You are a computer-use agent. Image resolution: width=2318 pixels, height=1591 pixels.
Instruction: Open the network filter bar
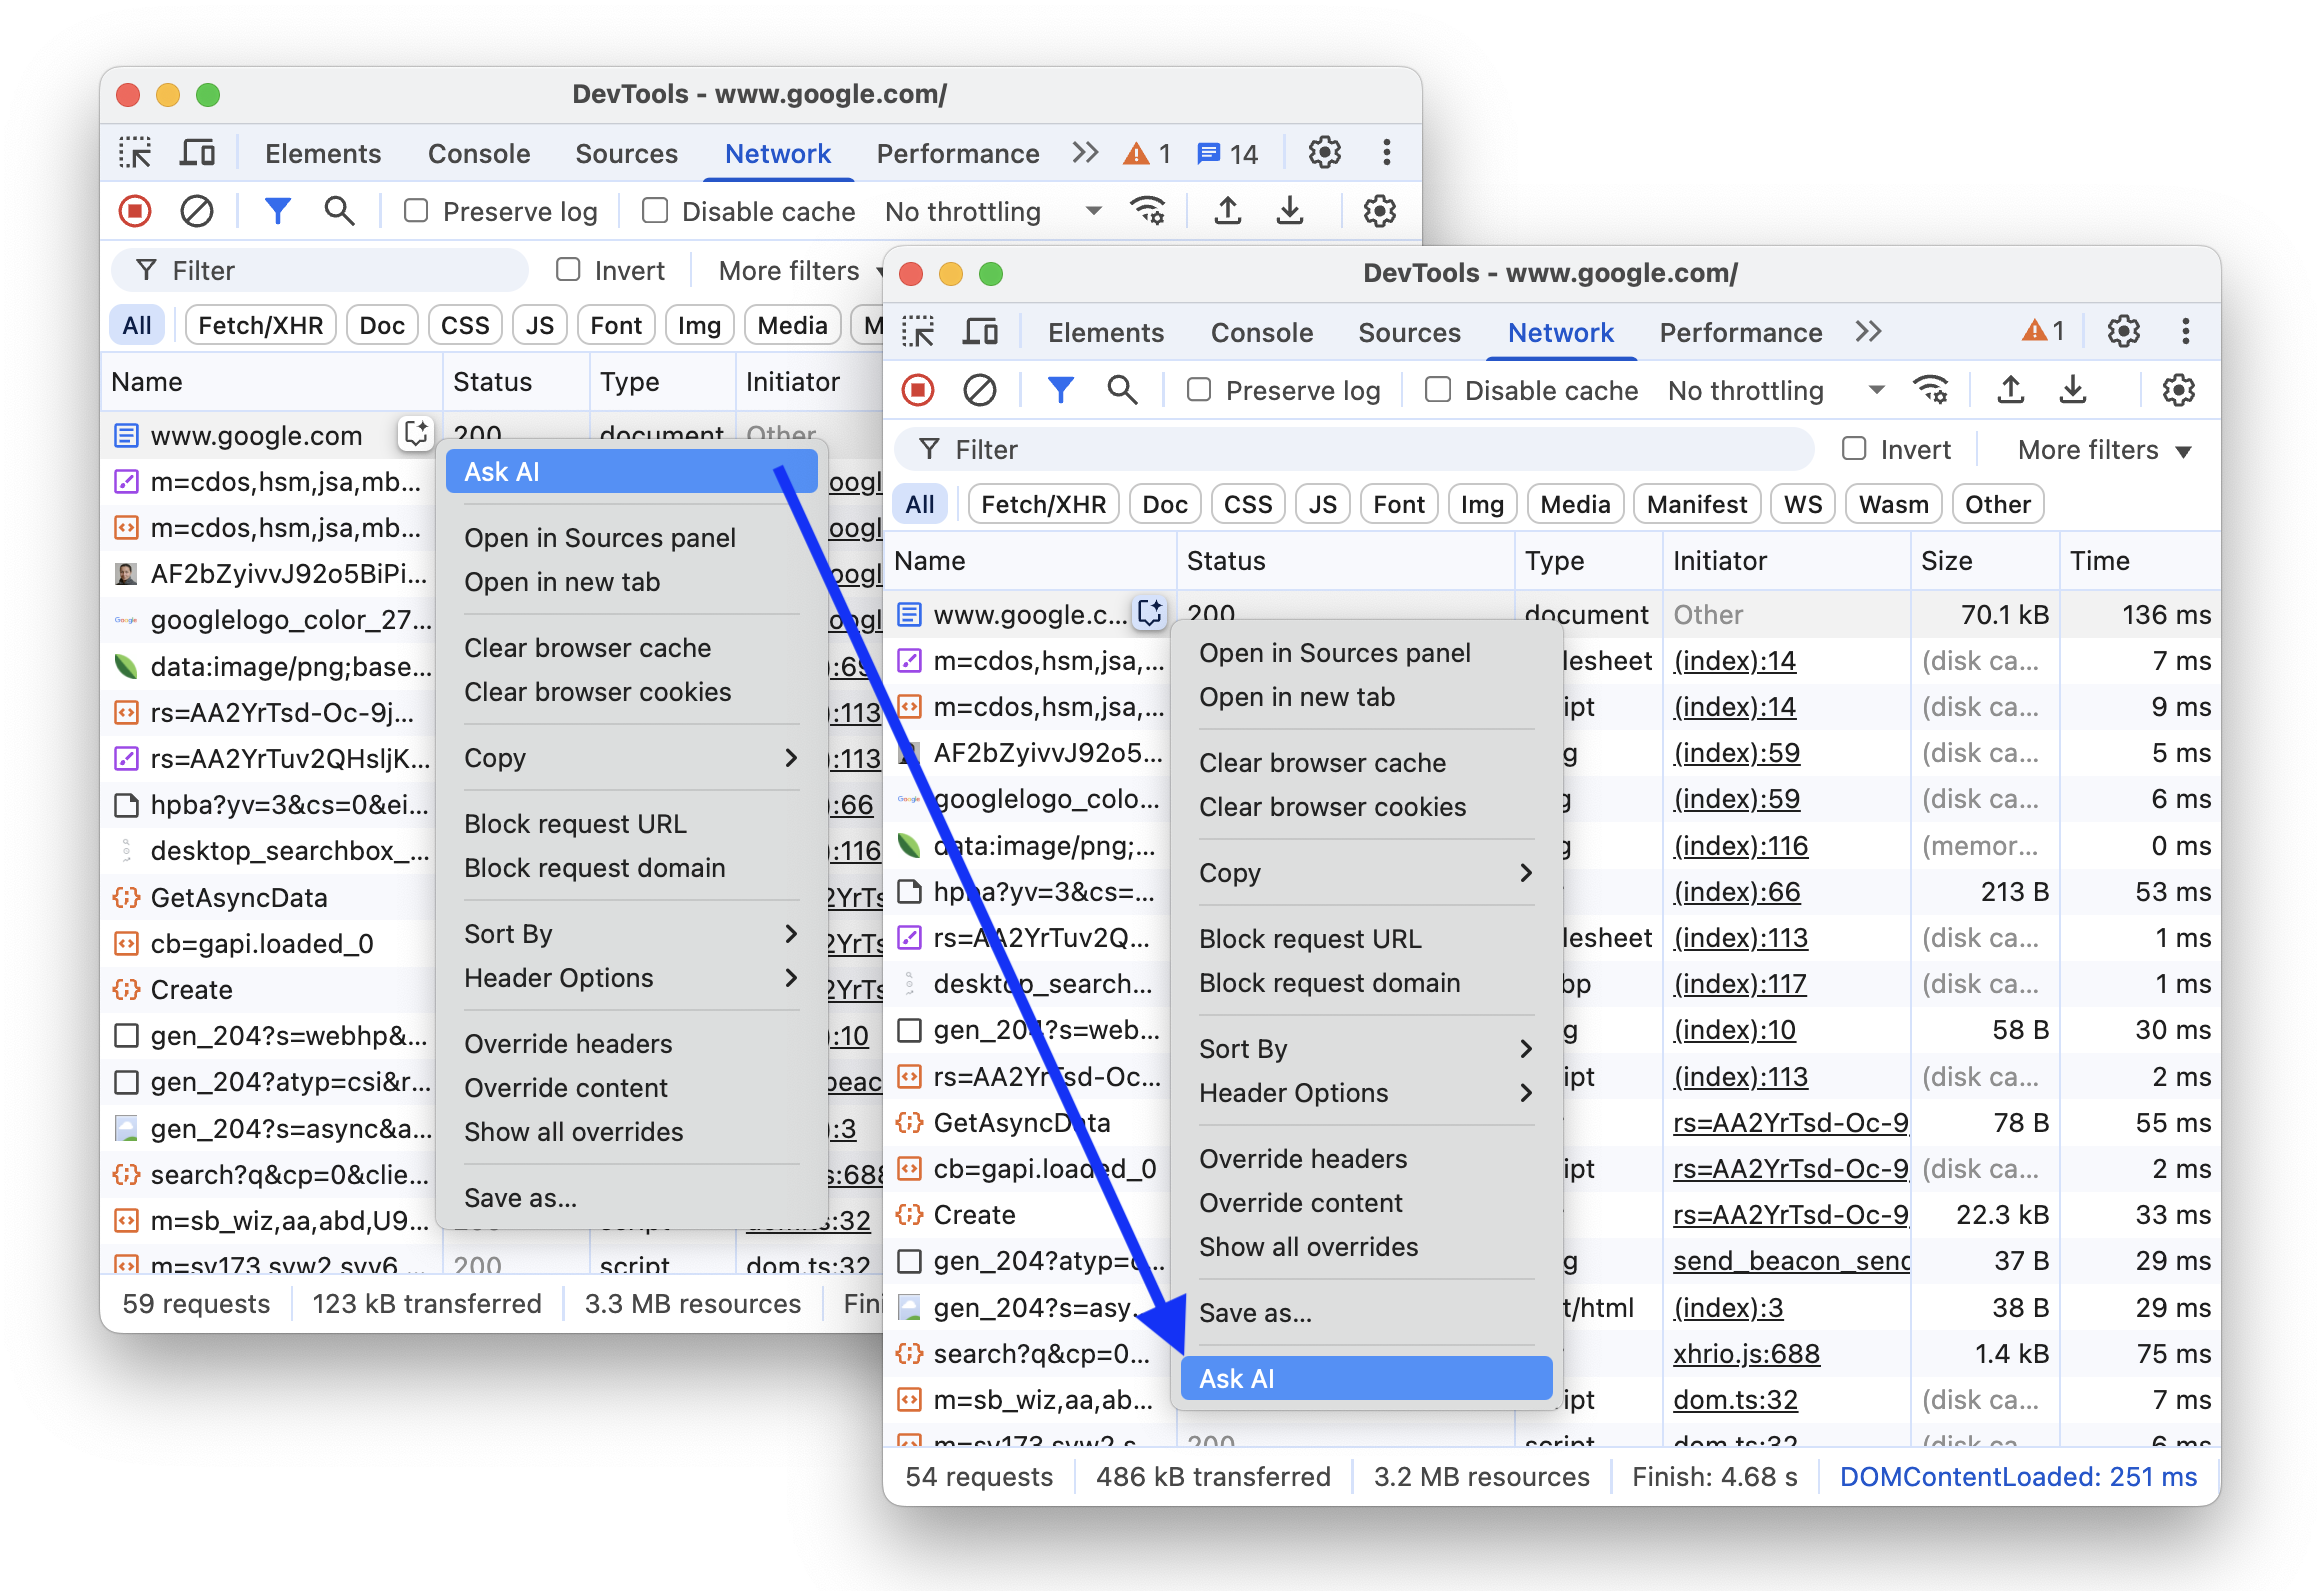point(1060,390)
